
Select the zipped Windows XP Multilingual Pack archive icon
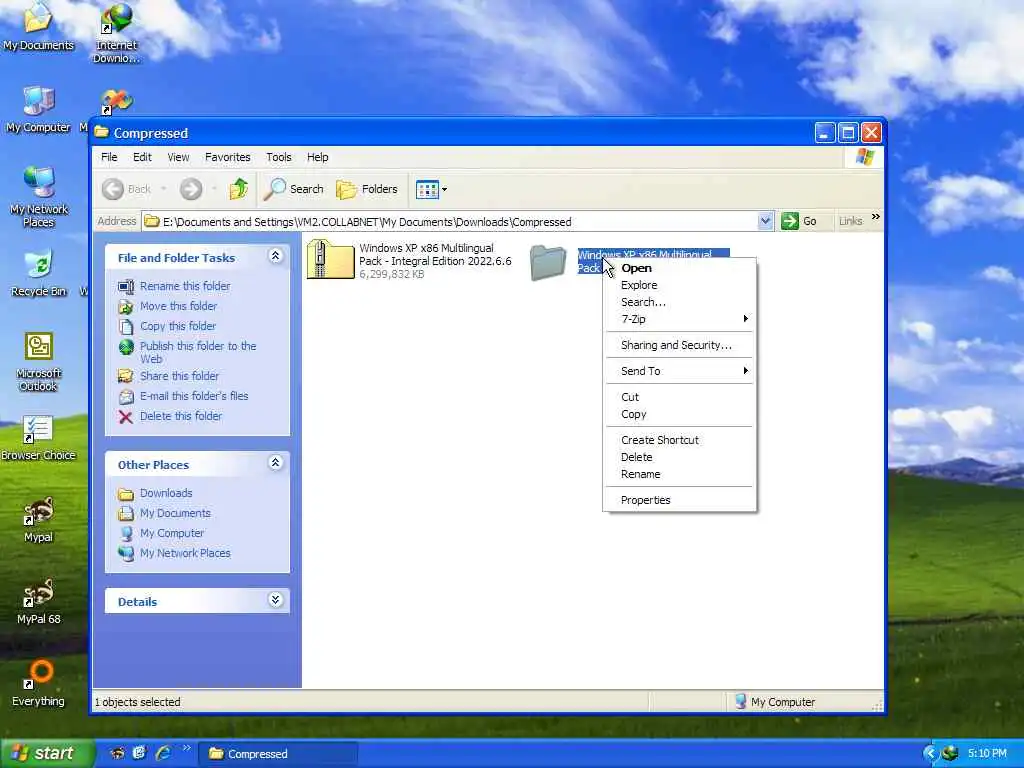tap(330, 259)
